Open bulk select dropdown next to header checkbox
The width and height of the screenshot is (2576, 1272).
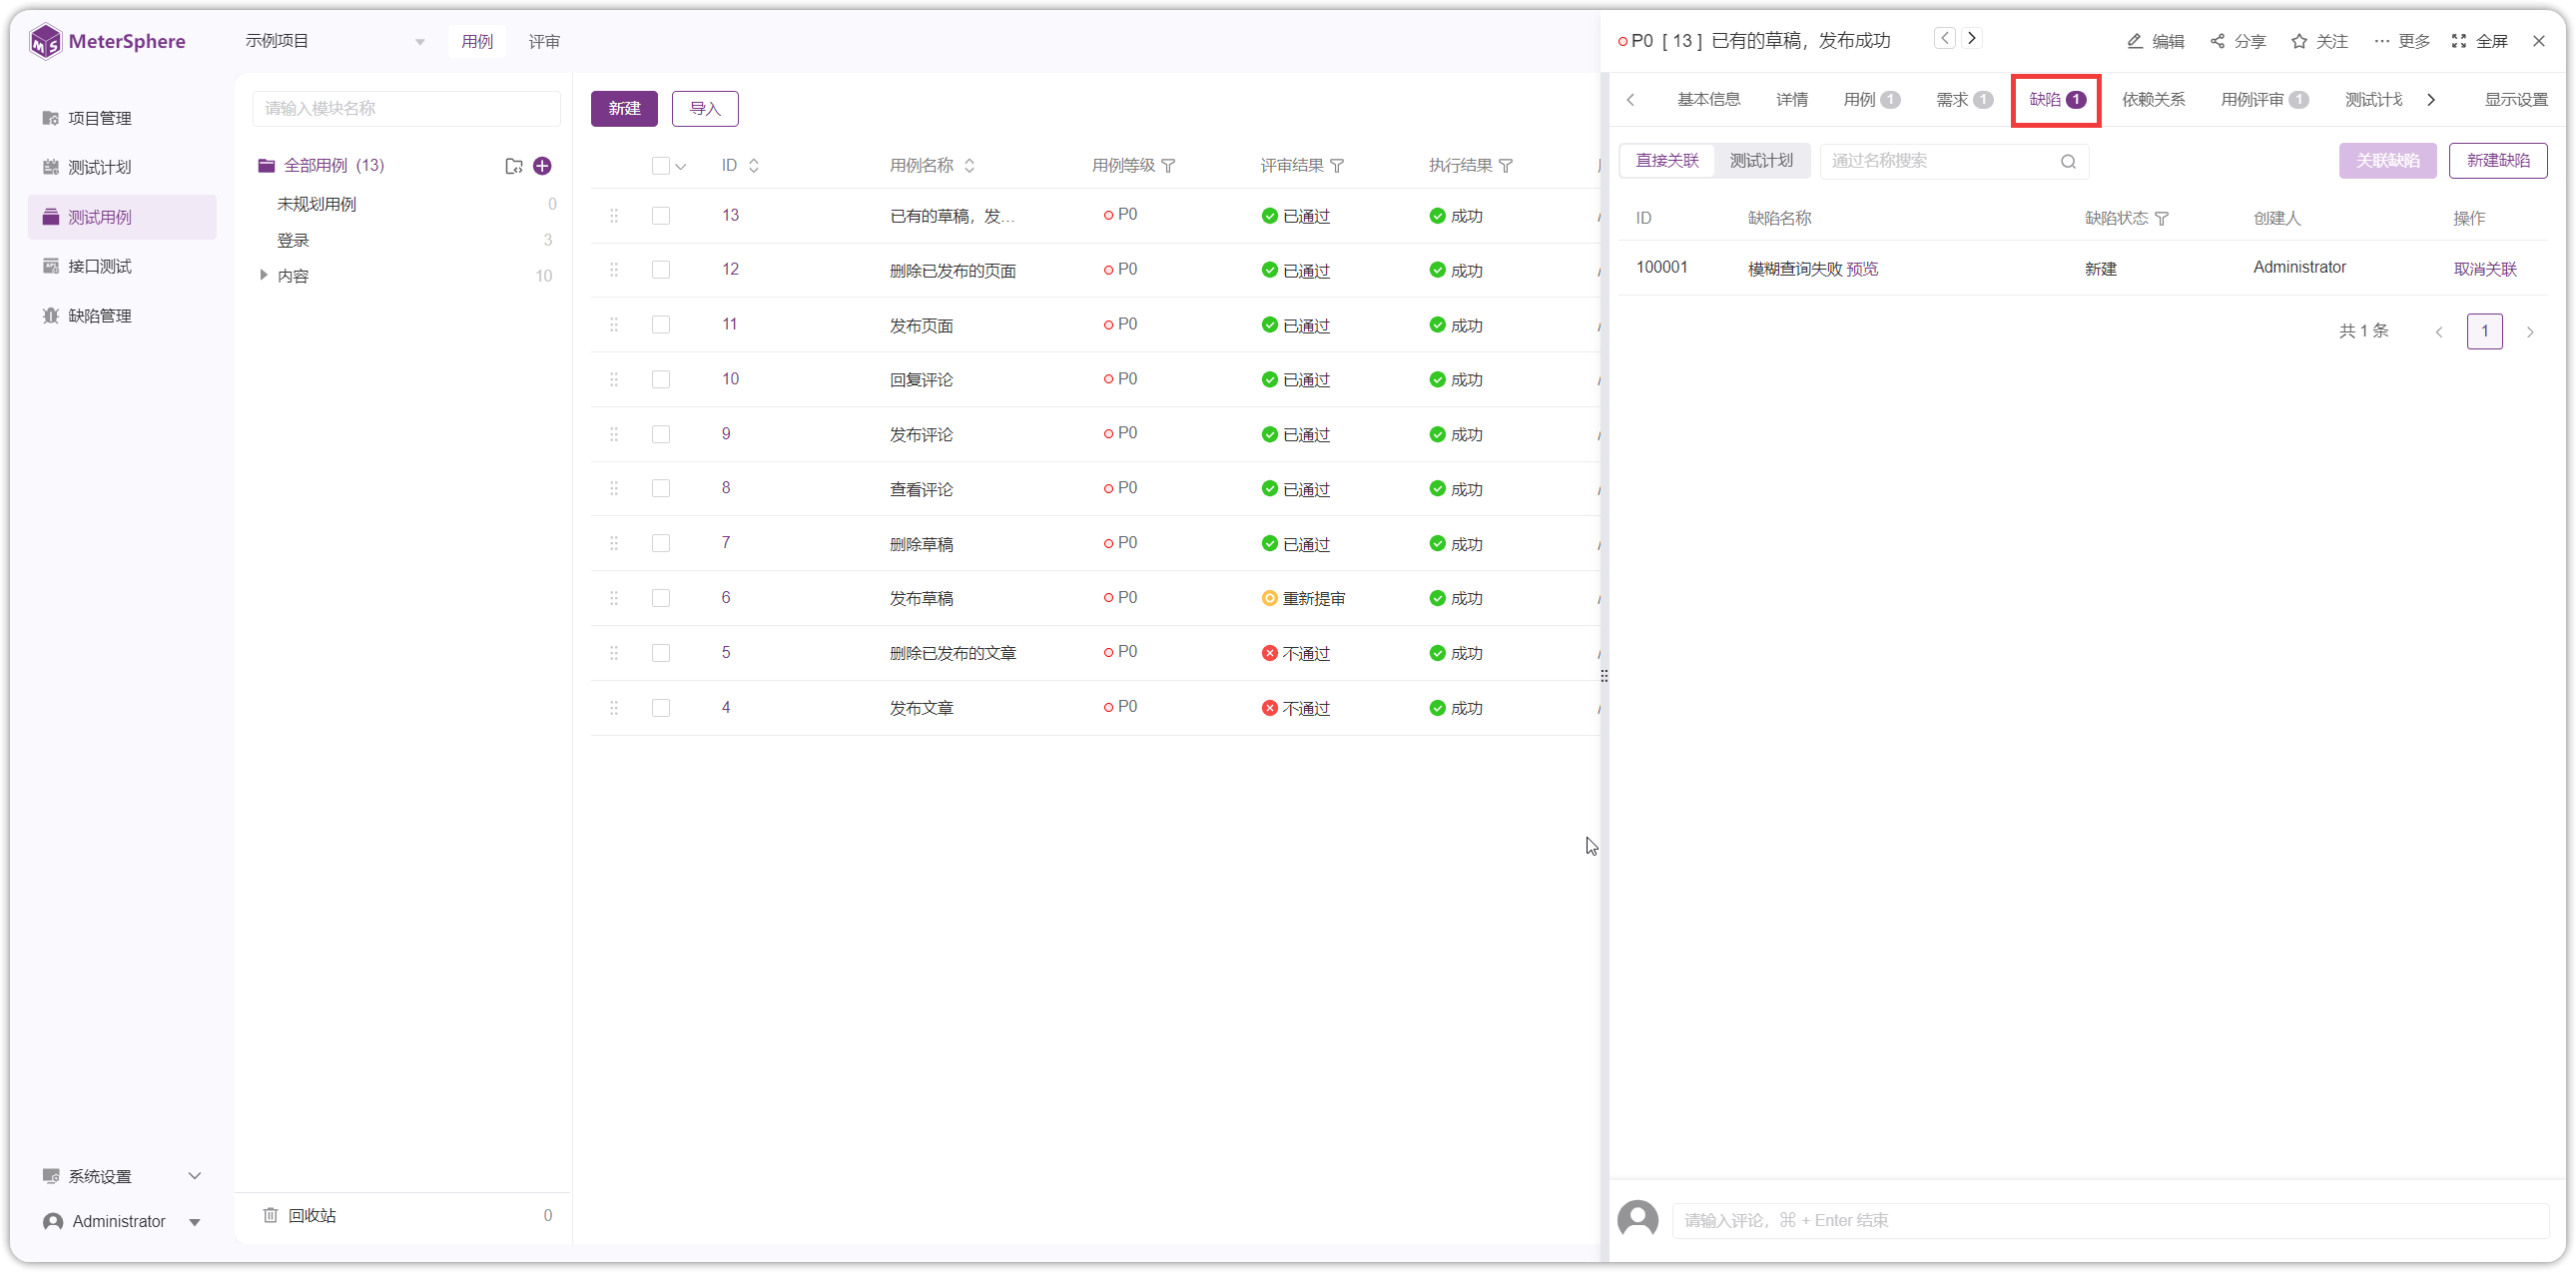click(x=681, y=167)
